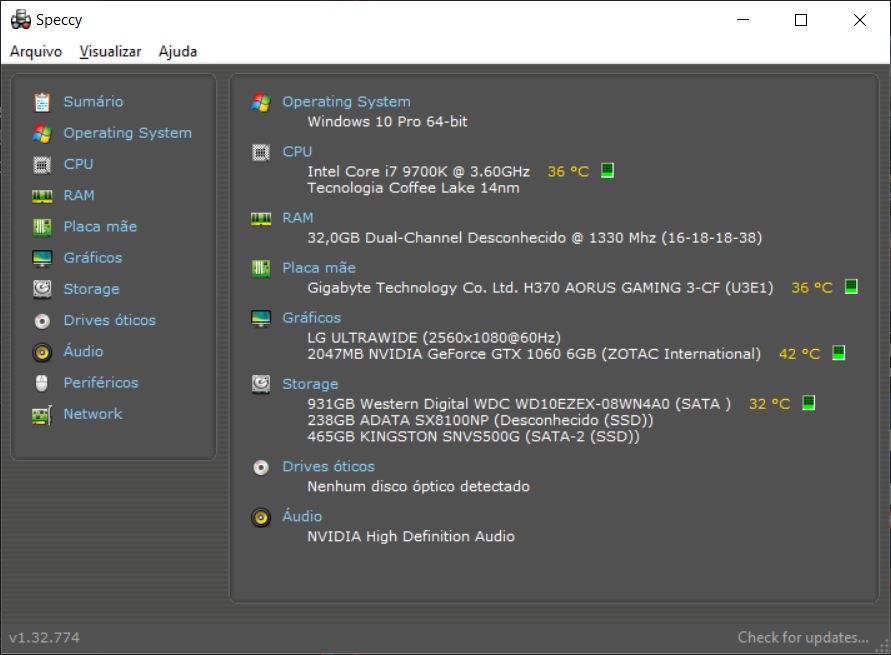Image resolution: width=891 pixels, height=655 pixels.
Task: Show Gráficos details from sidebar
Action: pyautogui.click(x=93, y=258)
